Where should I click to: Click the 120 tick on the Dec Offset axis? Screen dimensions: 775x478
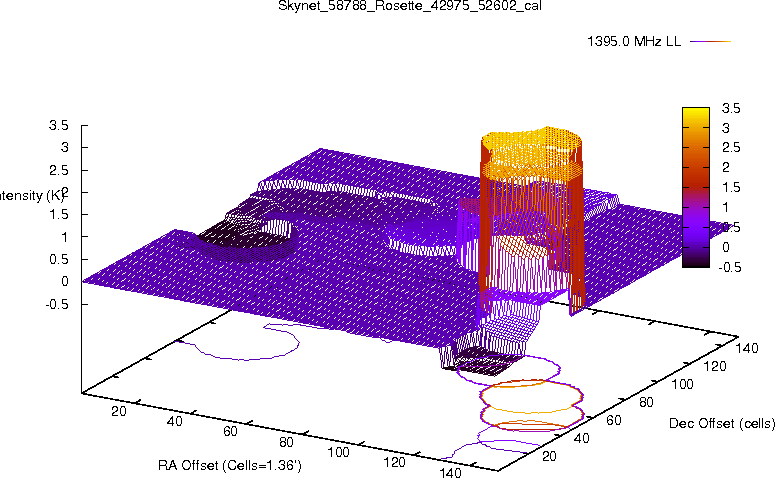(x=714, y=366)
